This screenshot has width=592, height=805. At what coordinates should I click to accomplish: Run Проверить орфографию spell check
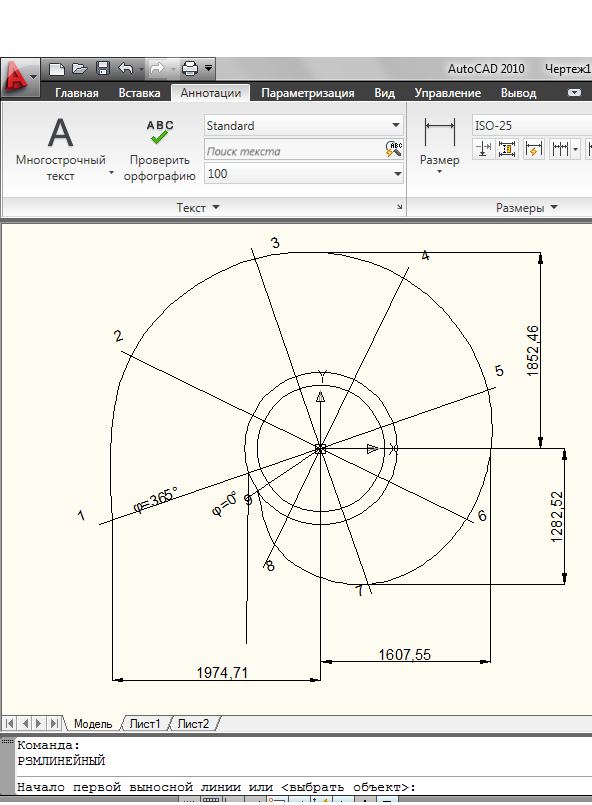click(159, 149)
